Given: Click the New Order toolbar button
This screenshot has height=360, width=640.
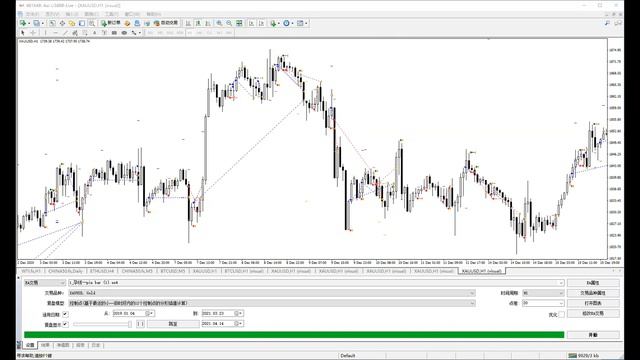Looking at the screenshot, I should click(x=110, y=23).
